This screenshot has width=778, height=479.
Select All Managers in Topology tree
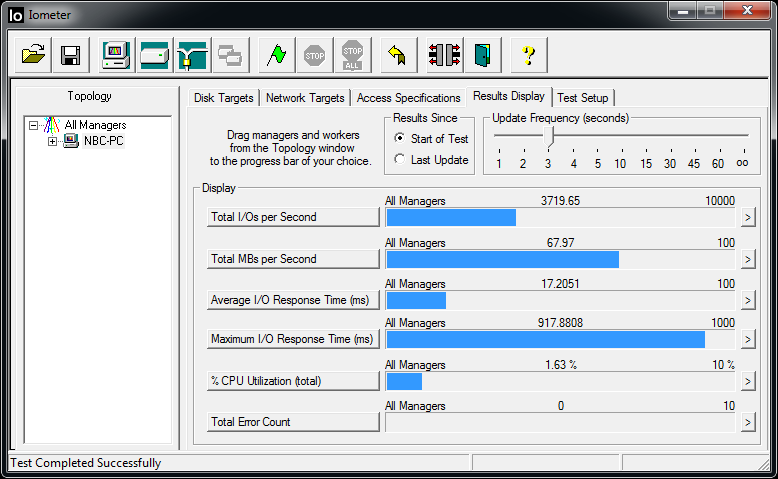[95, 125]
